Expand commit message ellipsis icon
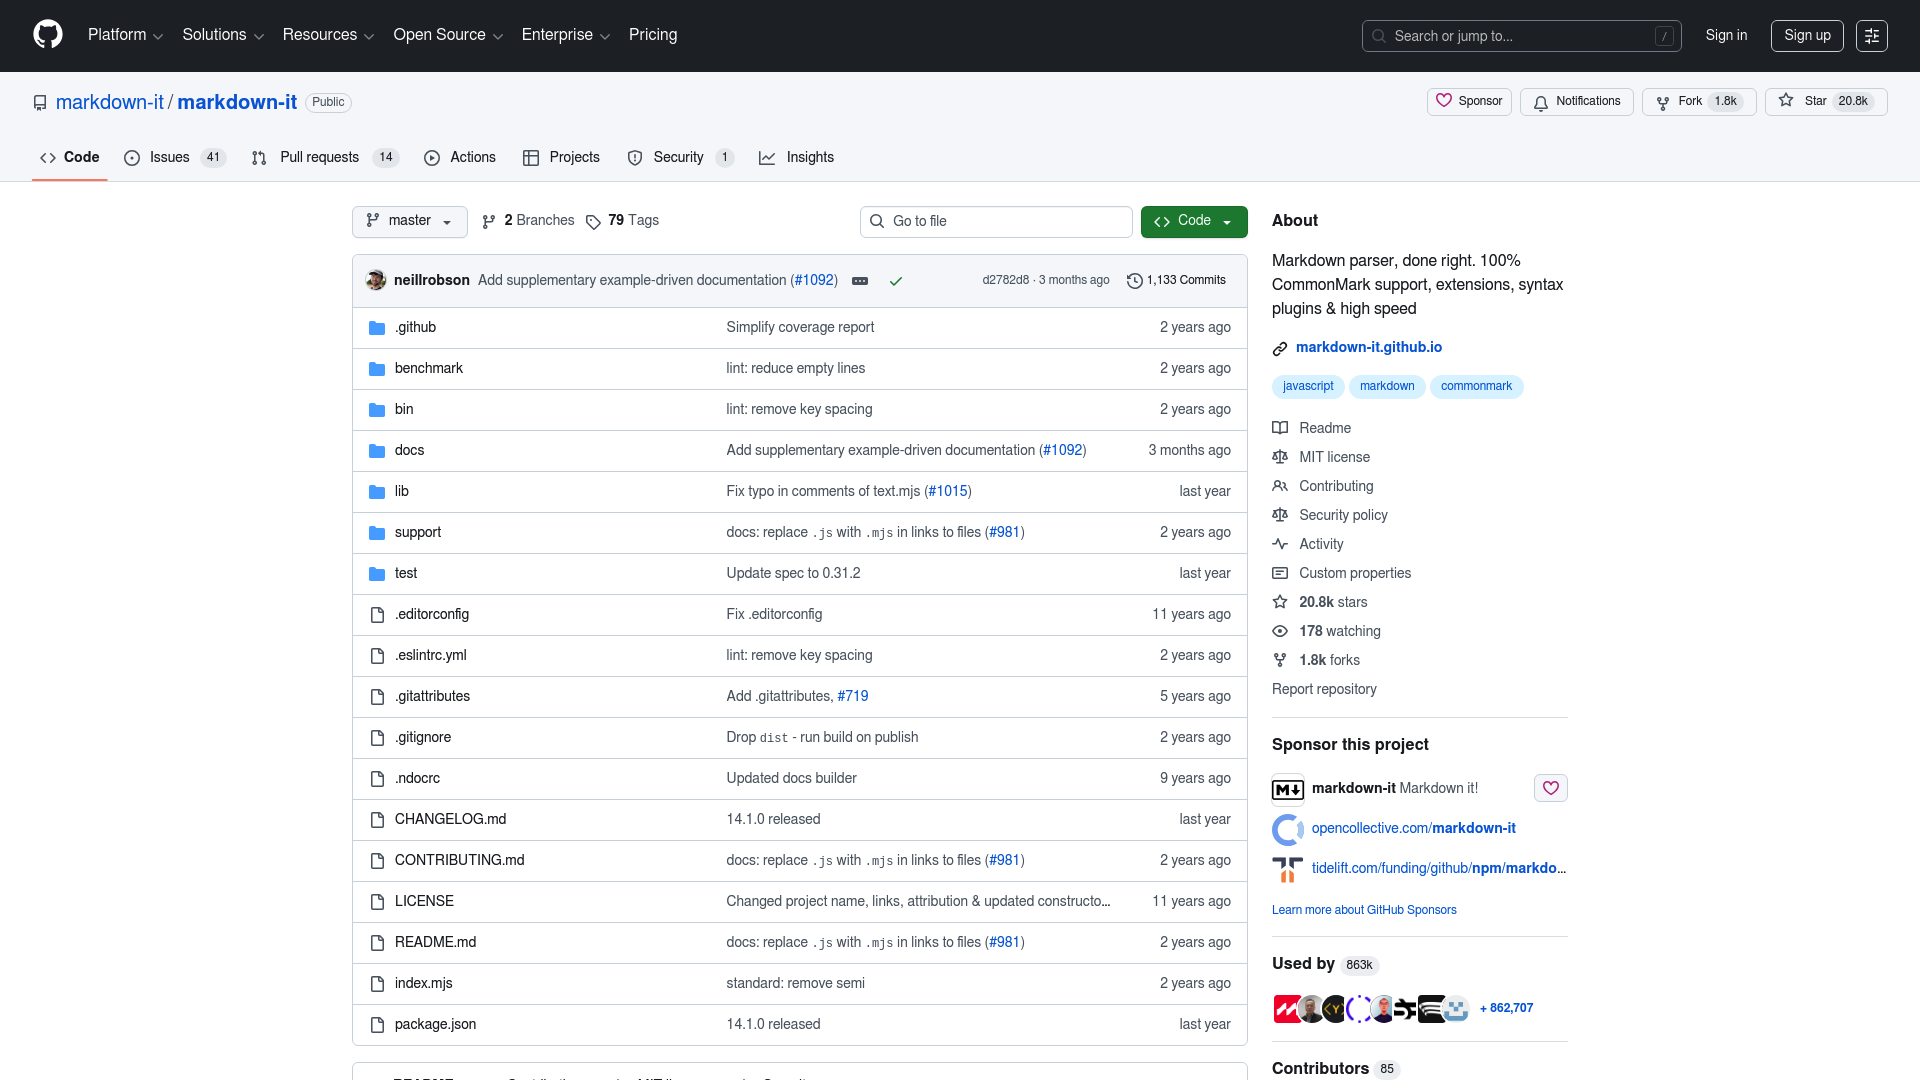 pos(859,281)
